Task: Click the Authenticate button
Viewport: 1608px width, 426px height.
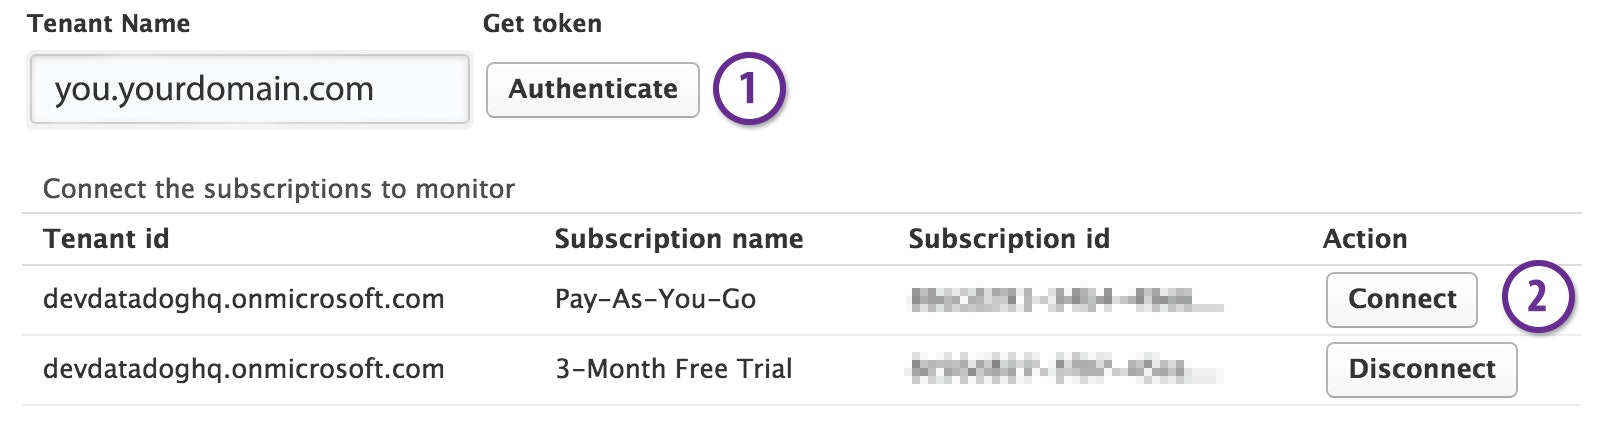Action: pyautogui.click(x=592, y=90)
